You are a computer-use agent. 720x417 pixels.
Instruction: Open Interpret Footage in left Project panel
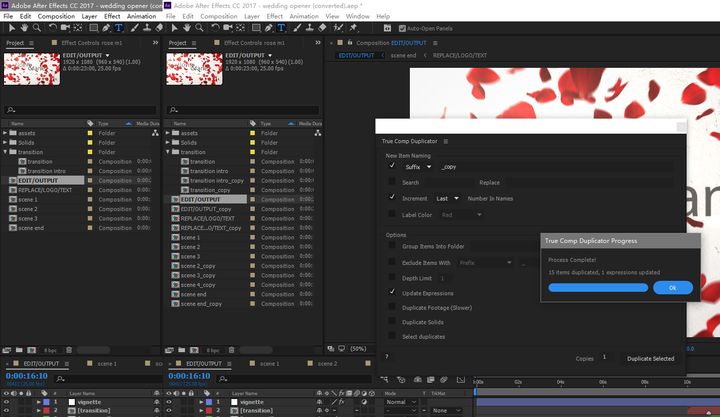tap(6, 350)
